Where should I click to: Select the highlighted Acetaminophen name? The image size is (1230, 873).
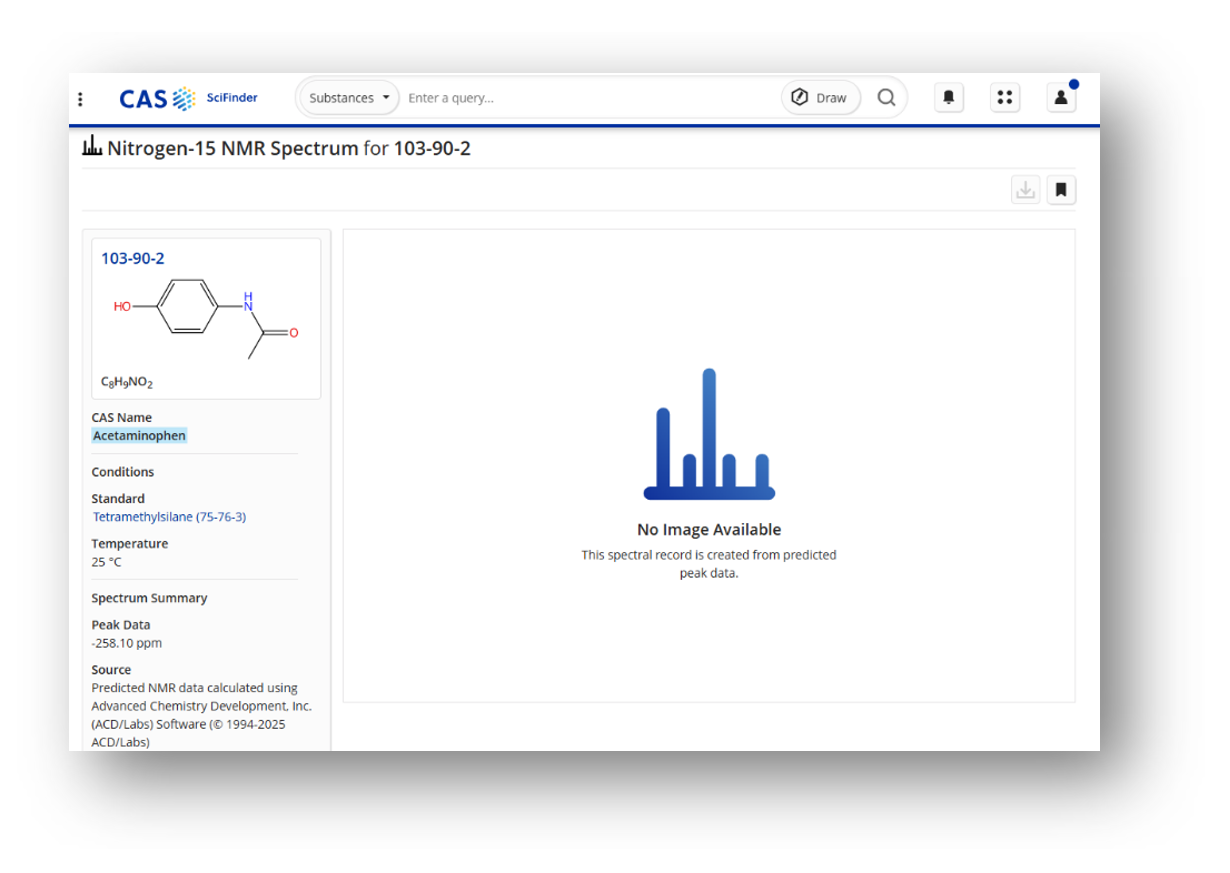[x=139, y=436]
